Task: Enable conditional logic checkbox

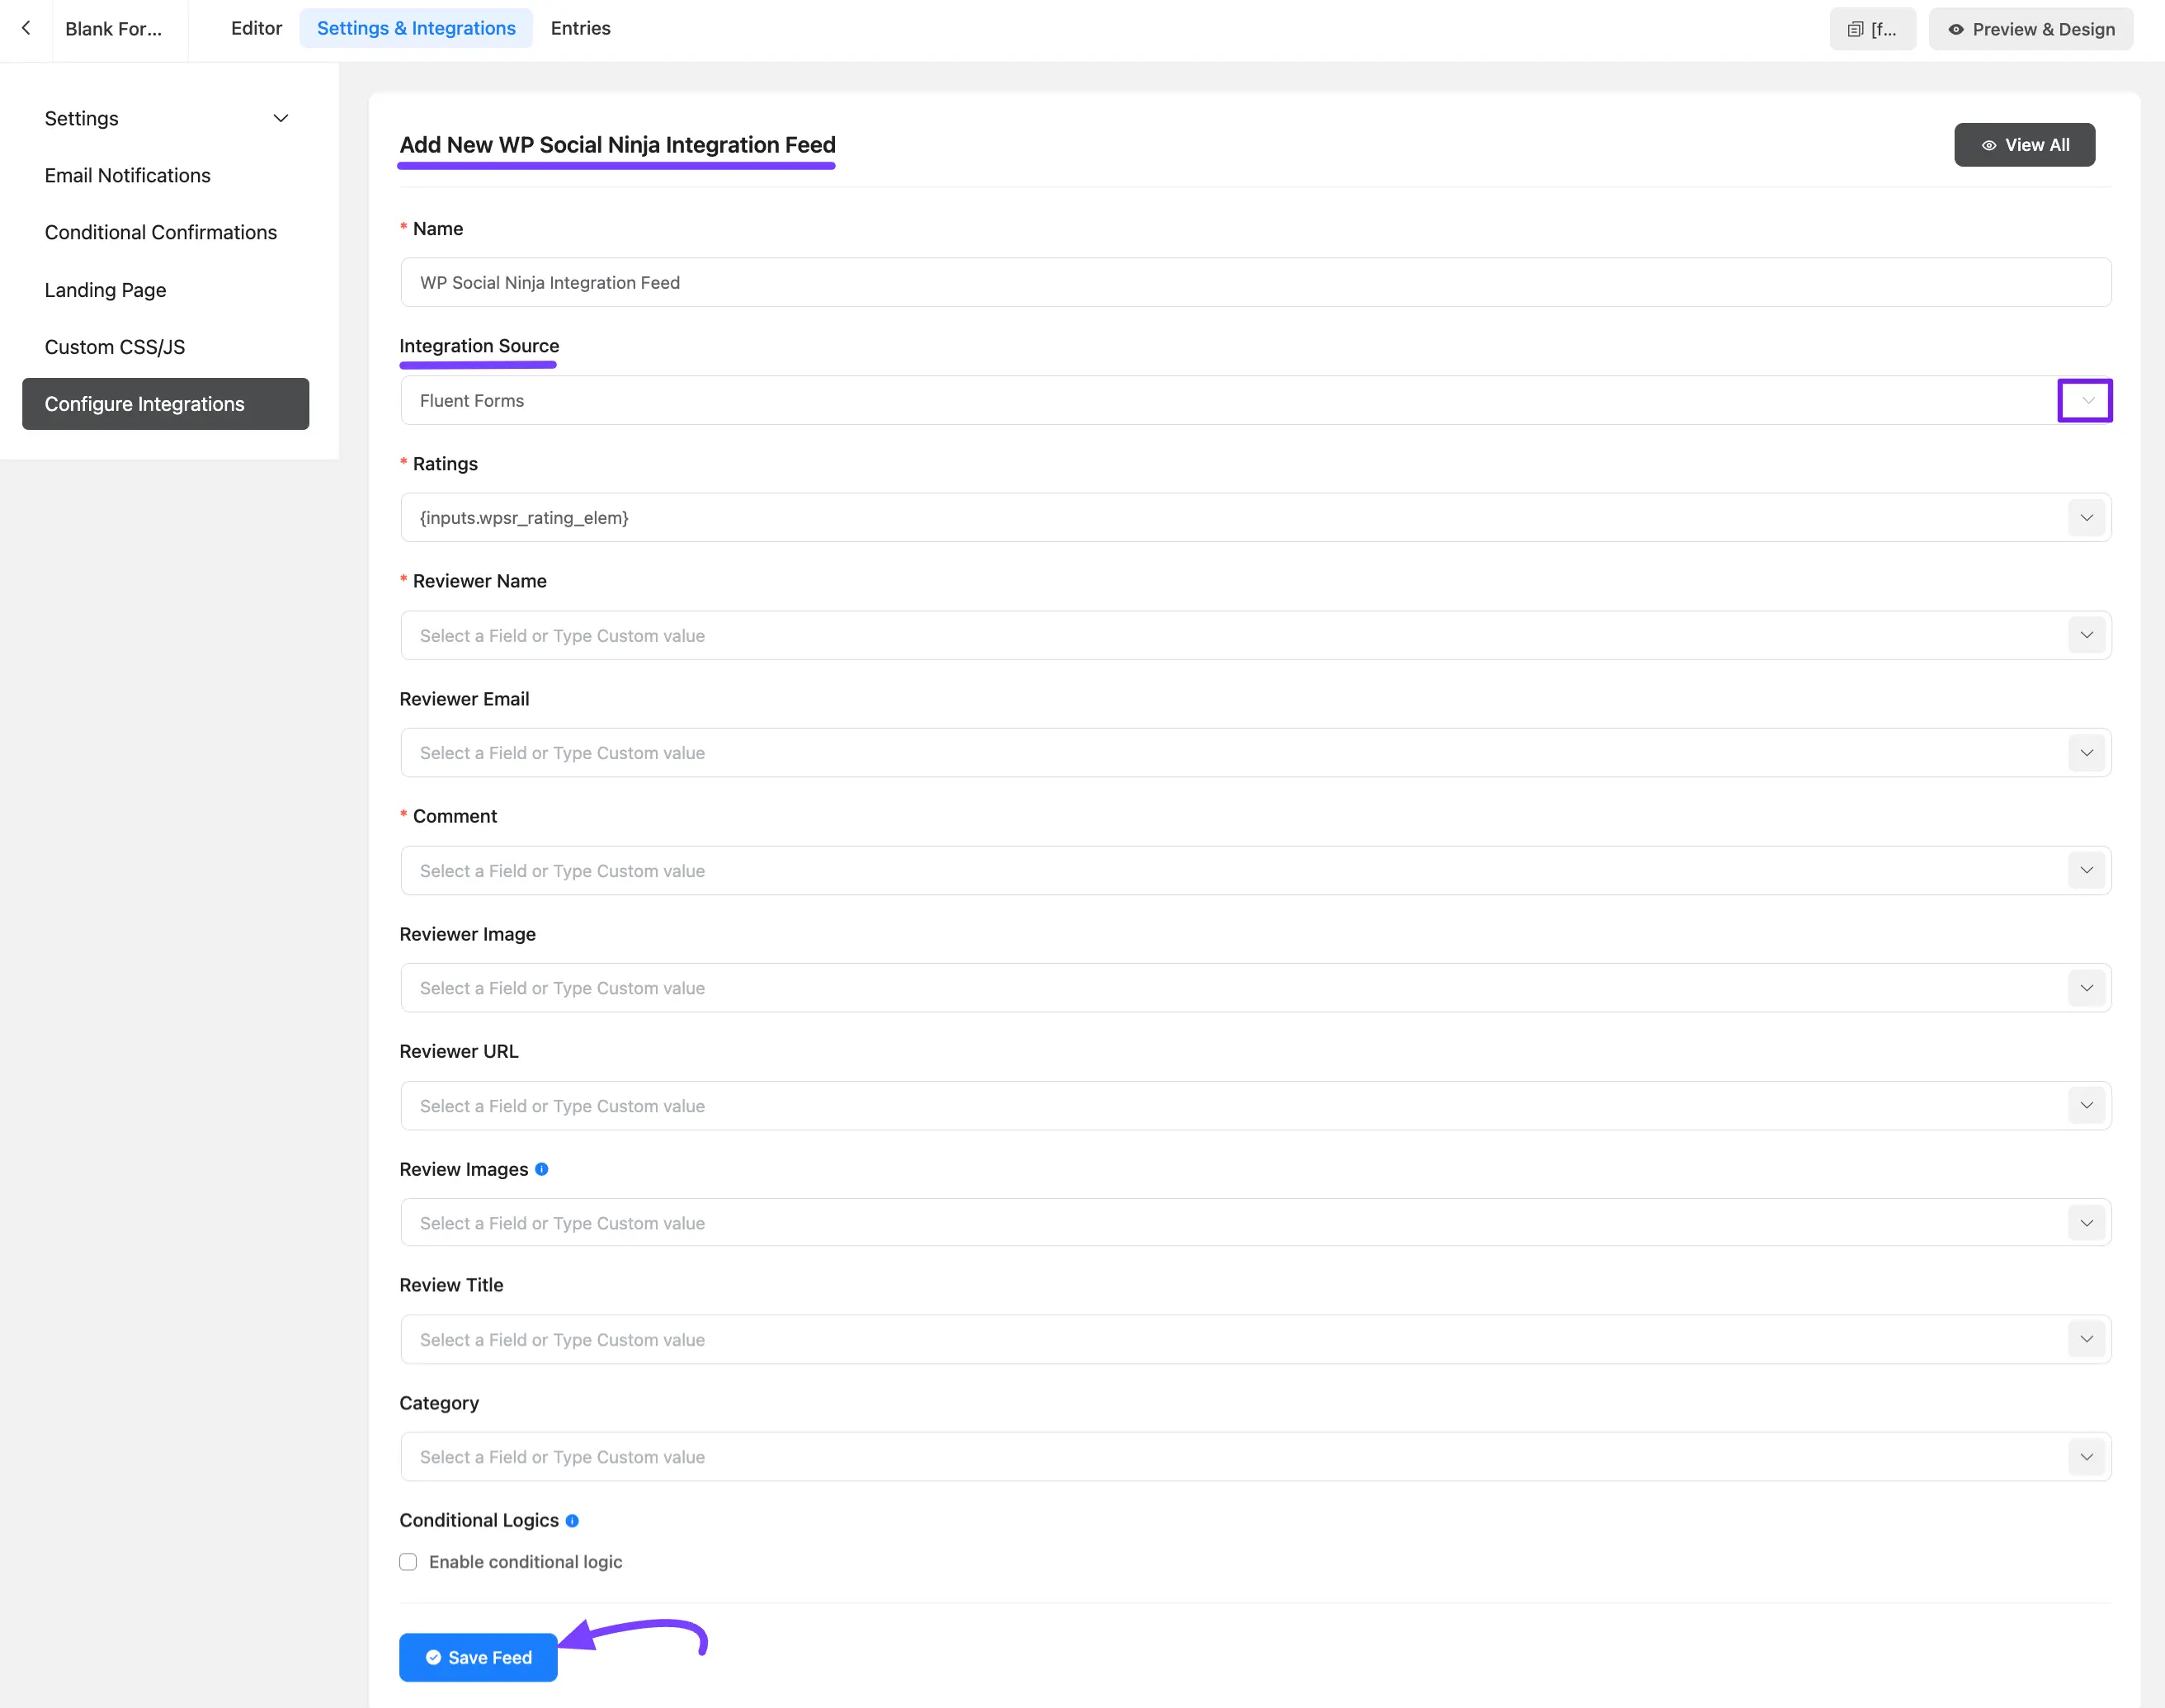Action: [408, 1561]
